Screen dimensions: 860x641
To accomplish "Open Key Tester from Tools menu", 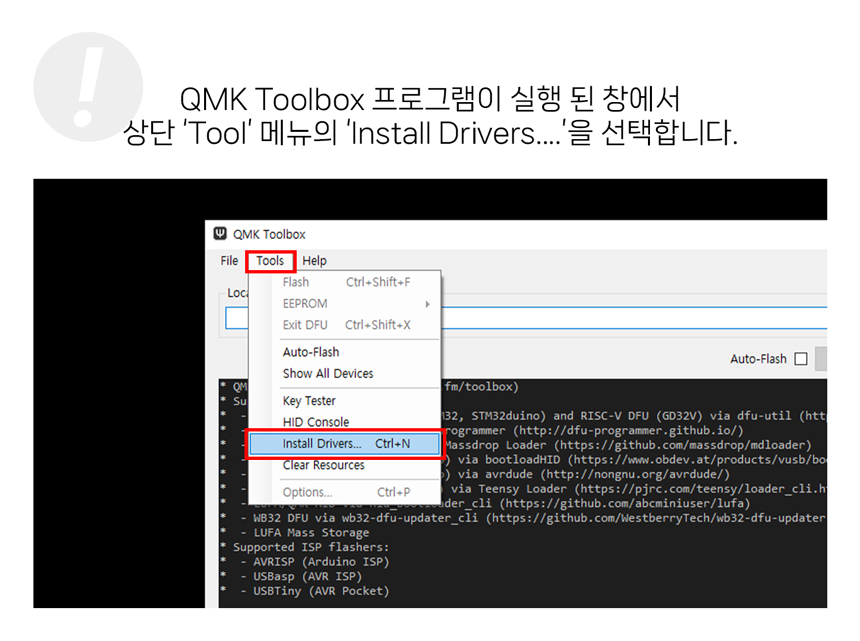I will point(344,401).
